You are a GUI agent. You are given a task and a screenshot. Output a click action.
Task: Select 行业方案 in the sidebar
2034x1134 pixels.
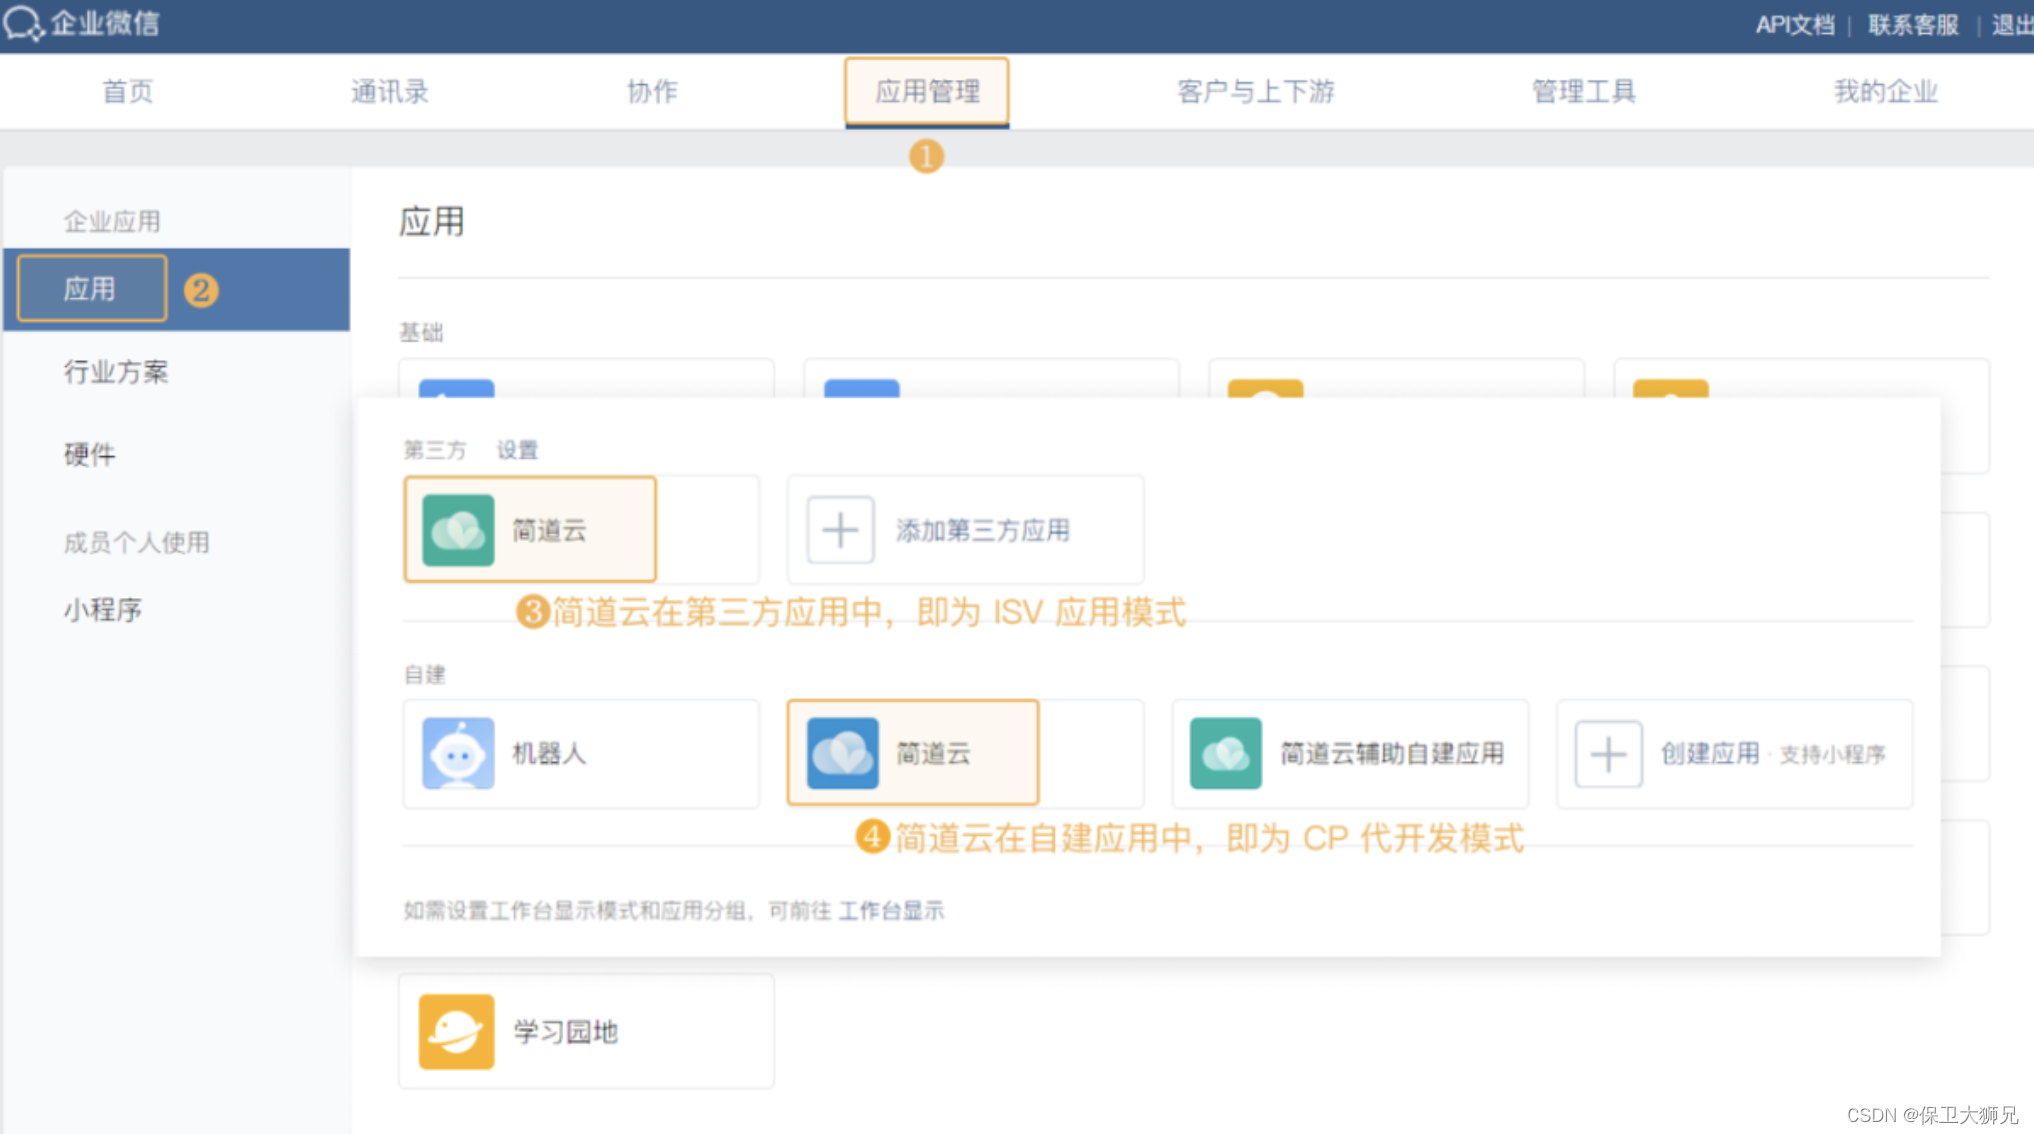(117, 372)
